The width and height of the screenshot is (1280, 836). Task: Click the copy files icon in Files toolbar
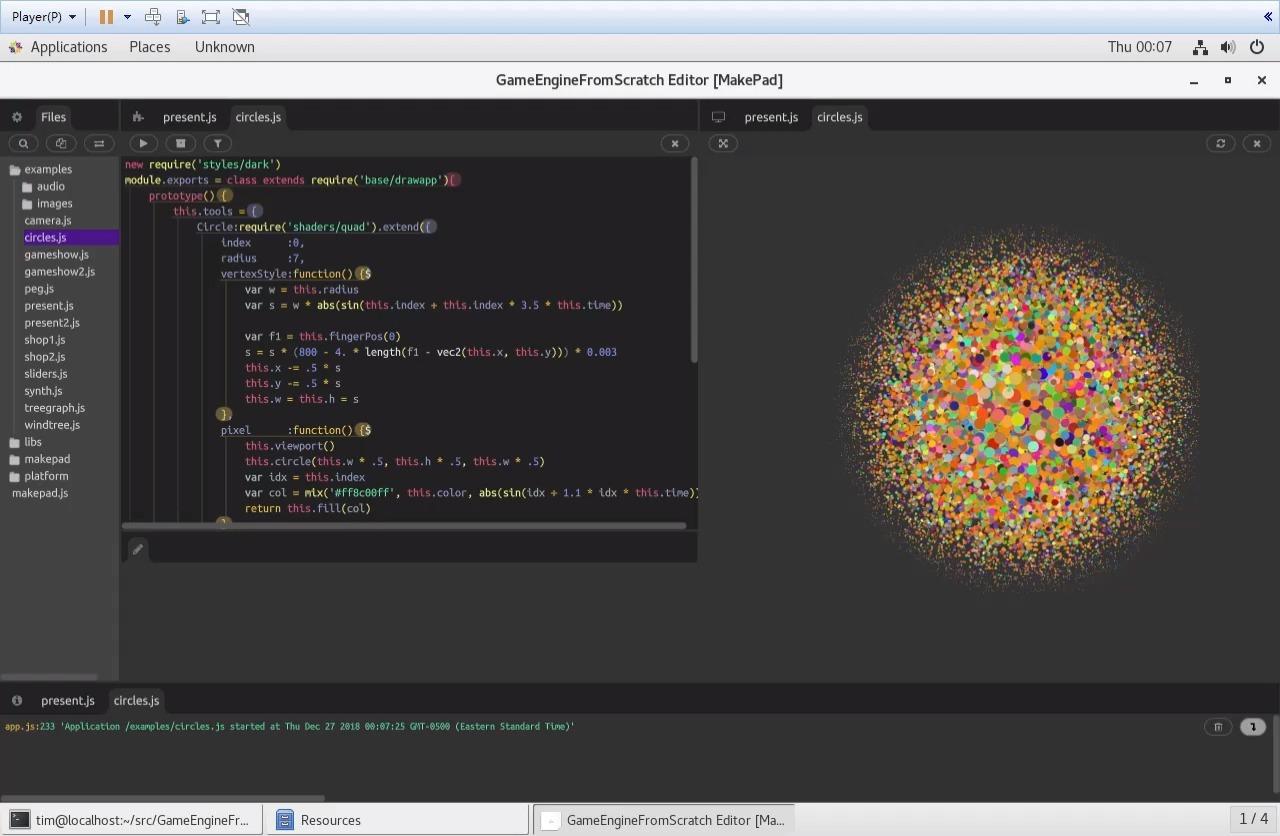coord(61,143)
